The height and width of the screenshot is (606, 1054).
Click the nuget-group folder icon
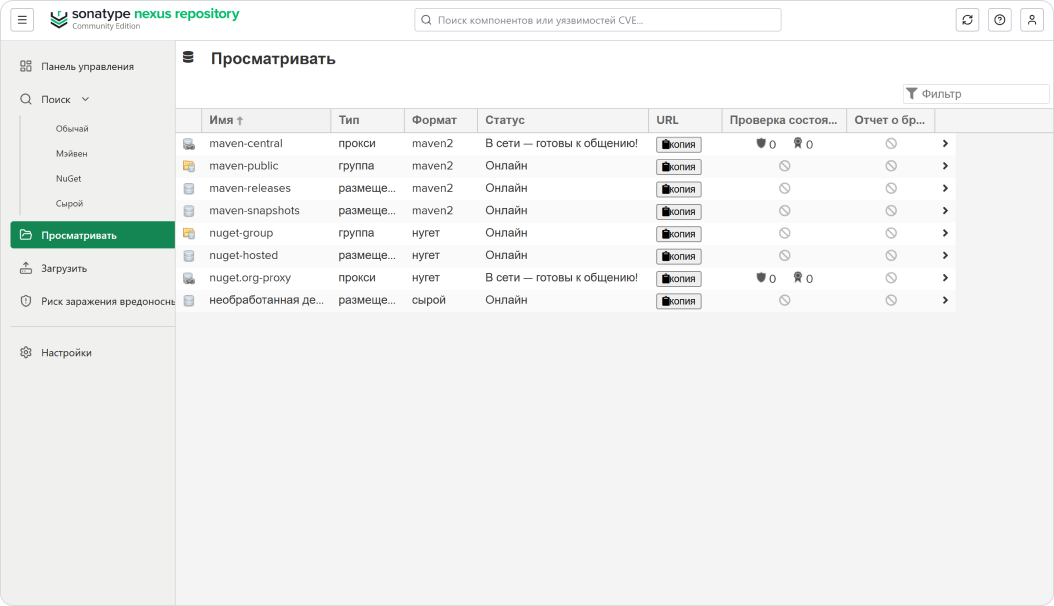(189, 233)
